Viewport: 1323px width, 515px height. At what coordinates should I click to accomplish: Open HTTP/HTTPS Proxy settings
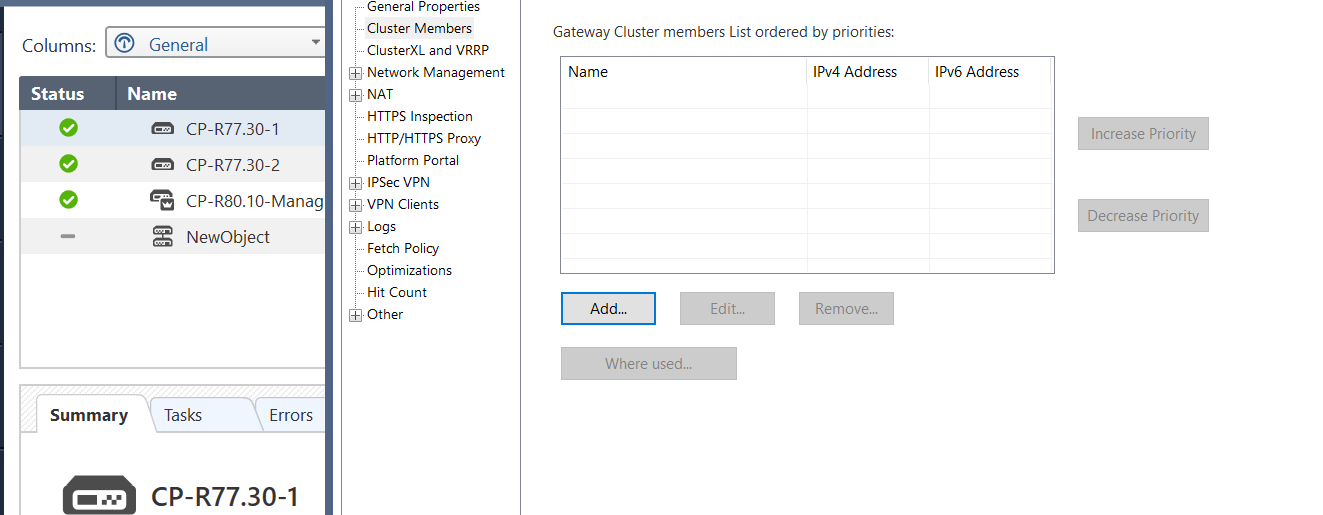(x=424, y=138)
